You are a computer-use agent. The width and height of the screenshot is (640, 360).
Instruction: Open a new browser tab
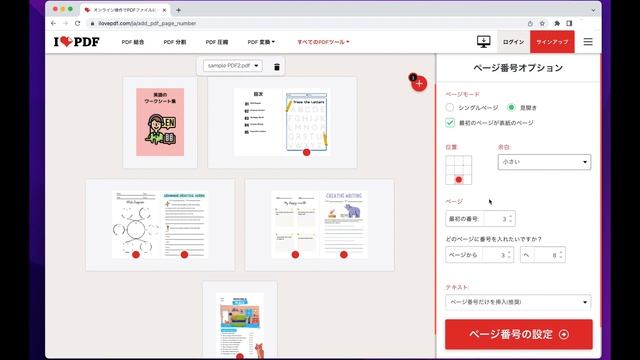pos(178,10)
